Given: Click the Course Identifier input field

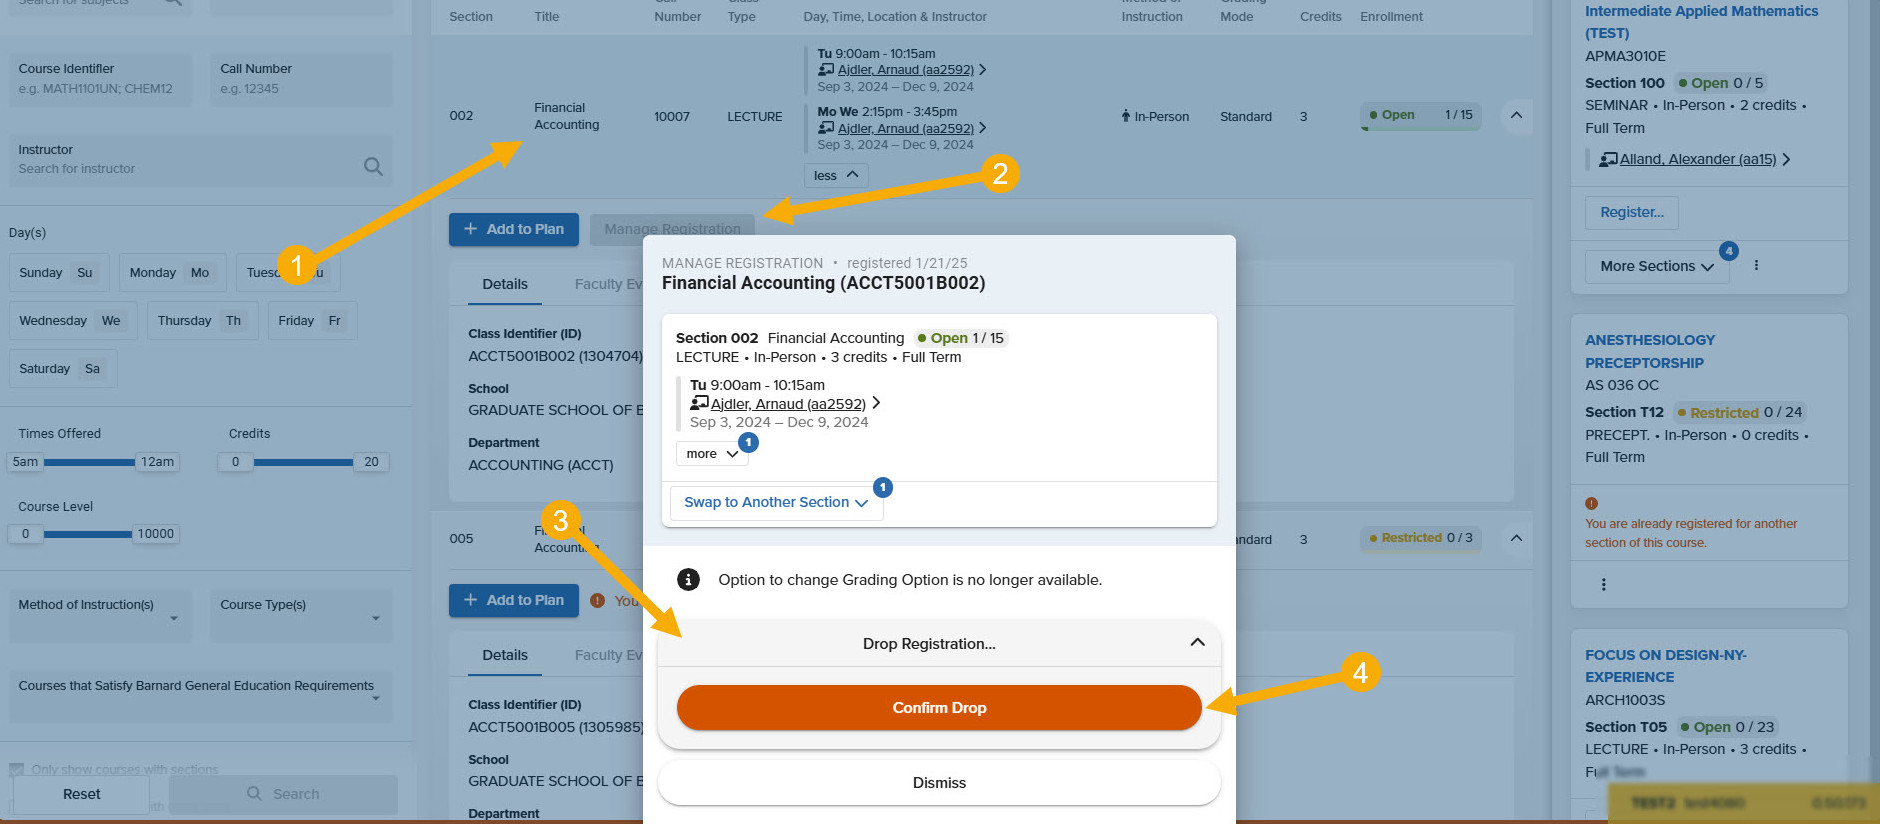Looking at the screenshot, I should click(x=100, y=89).
